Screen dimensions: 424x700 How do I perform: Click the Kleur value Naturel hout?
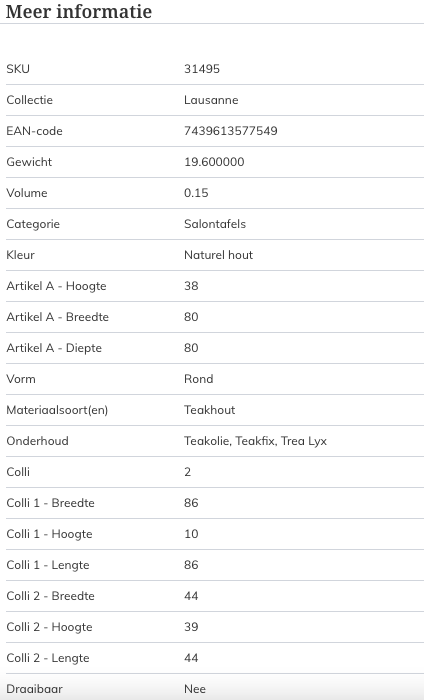[219, 255]
